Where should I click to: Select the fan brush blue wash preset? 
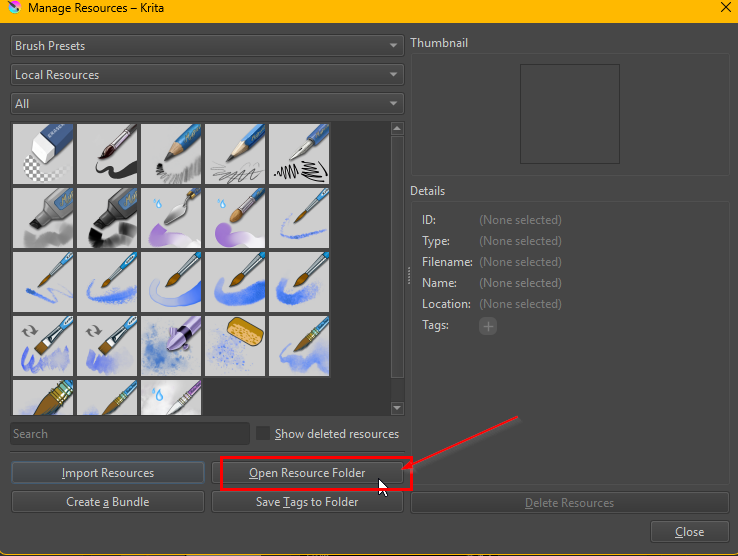(x=299, y=346)
